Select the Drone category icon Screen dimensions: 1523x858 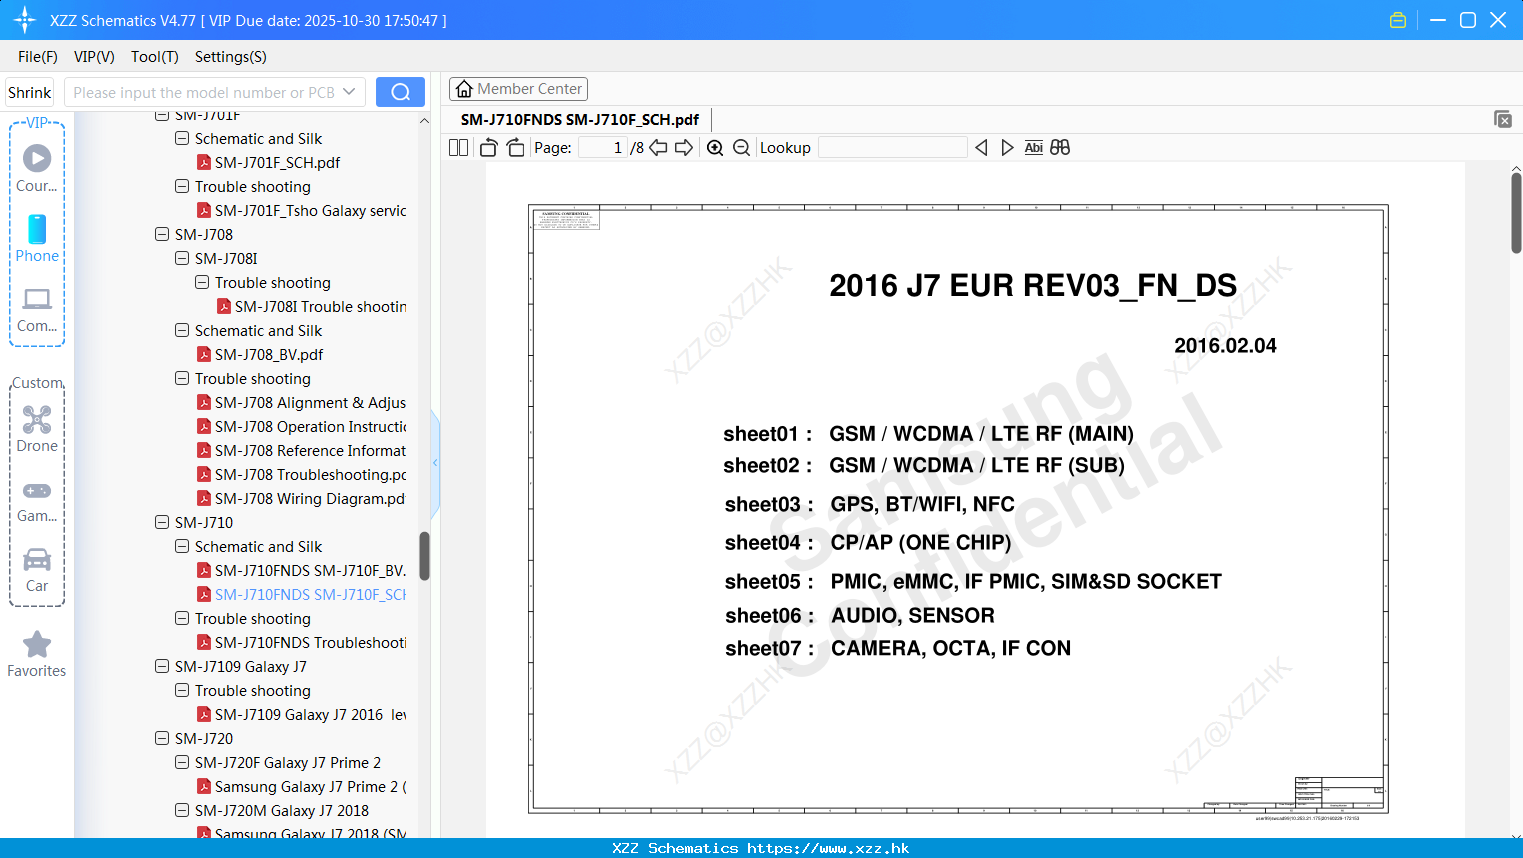click(x=37, y=429)
